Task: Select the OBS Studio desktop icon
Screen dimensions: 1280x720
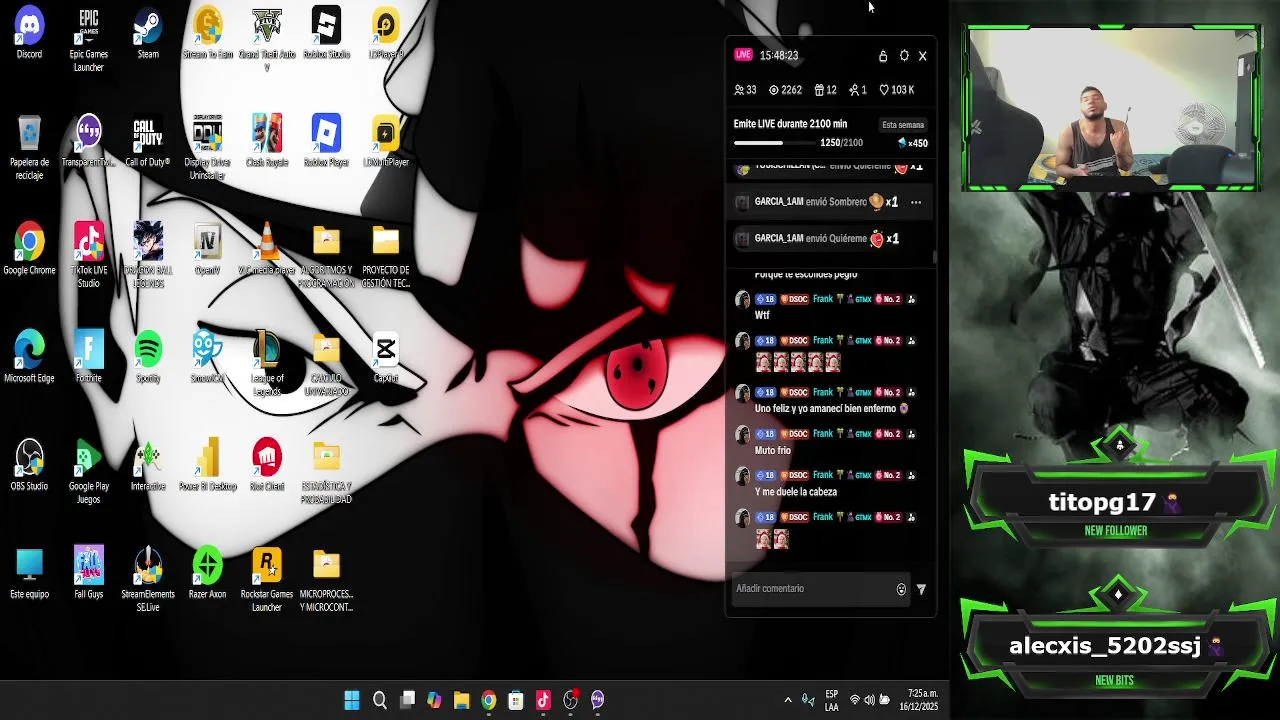Action: pyautogui.click(x=29, y=466)
